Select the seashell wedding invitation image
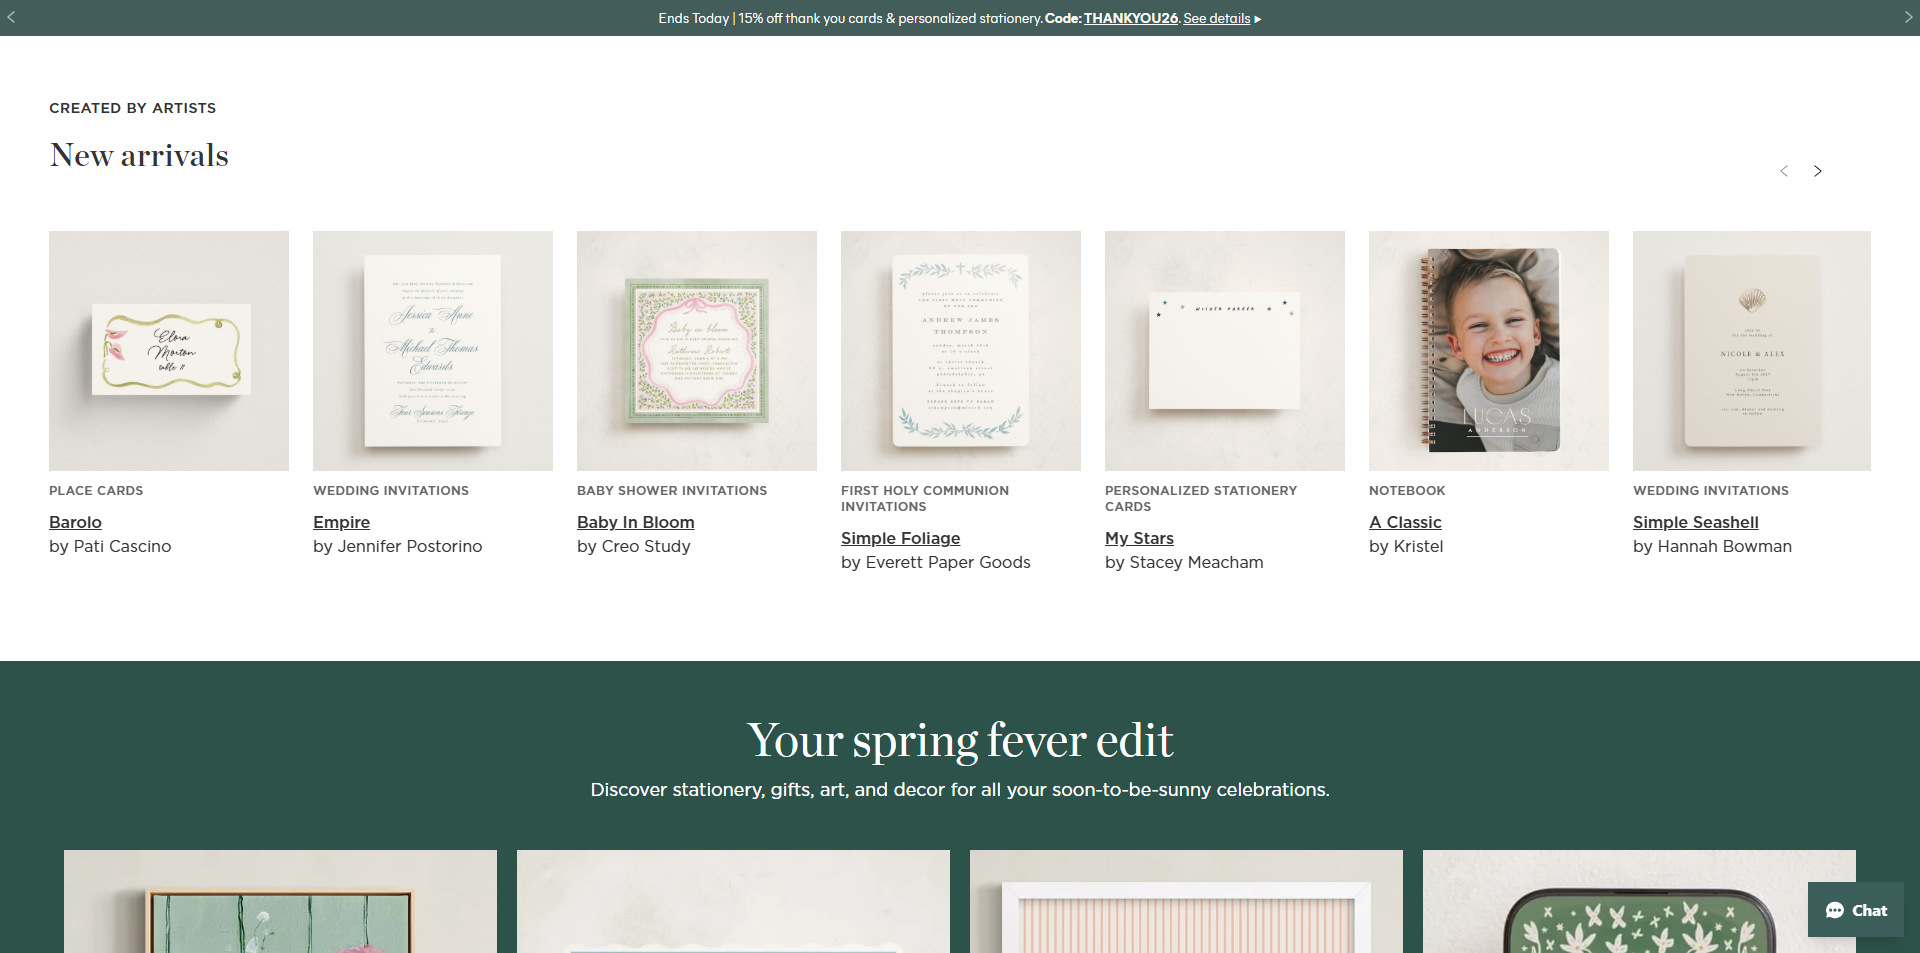Image resolution: width=1920 pixels, height=953 pixels. [x=1751, y=351]
